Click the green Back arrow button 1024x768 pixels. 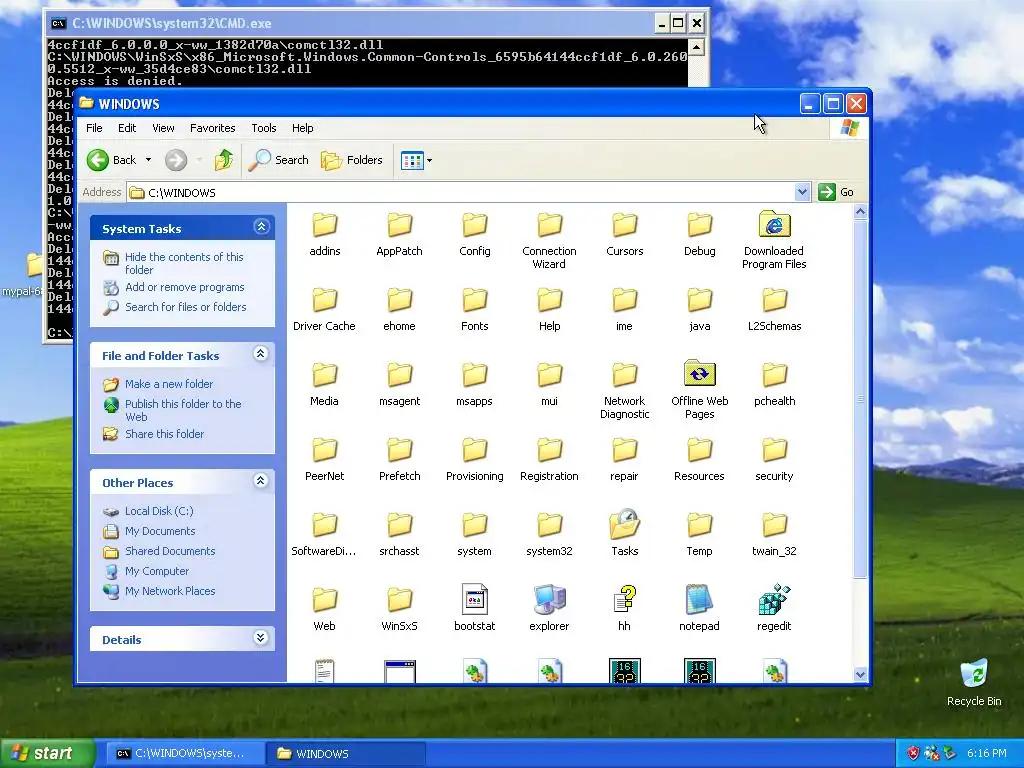coord(98,160)
